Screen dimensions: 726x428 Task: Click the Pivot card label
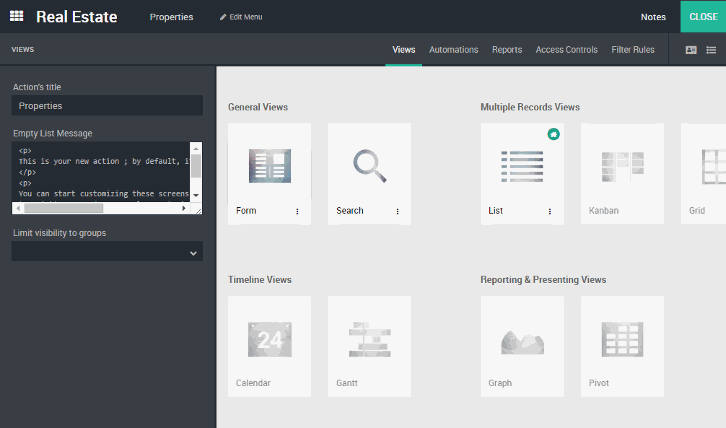(599, 383)
